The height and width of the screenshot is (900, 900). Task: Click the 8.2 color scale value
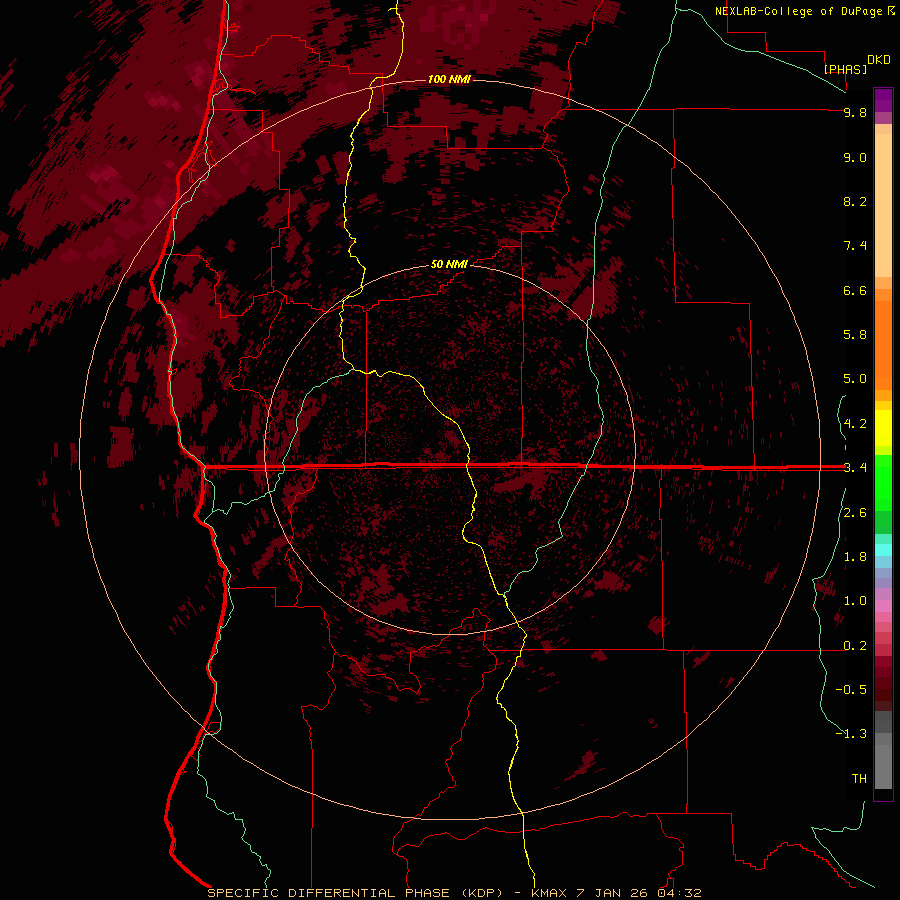[855, 201]
